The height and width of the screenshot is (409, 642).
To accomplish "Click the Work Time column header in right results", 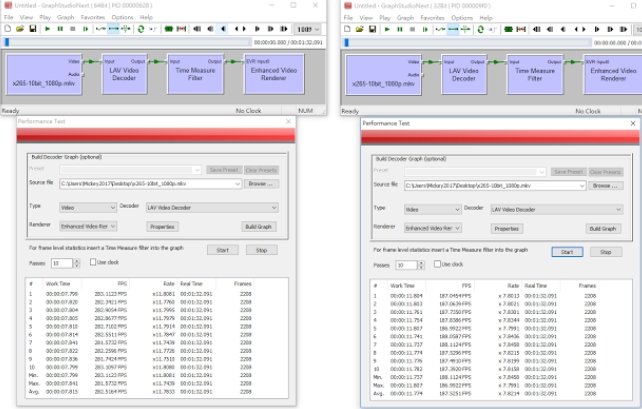I will point(406,286).
